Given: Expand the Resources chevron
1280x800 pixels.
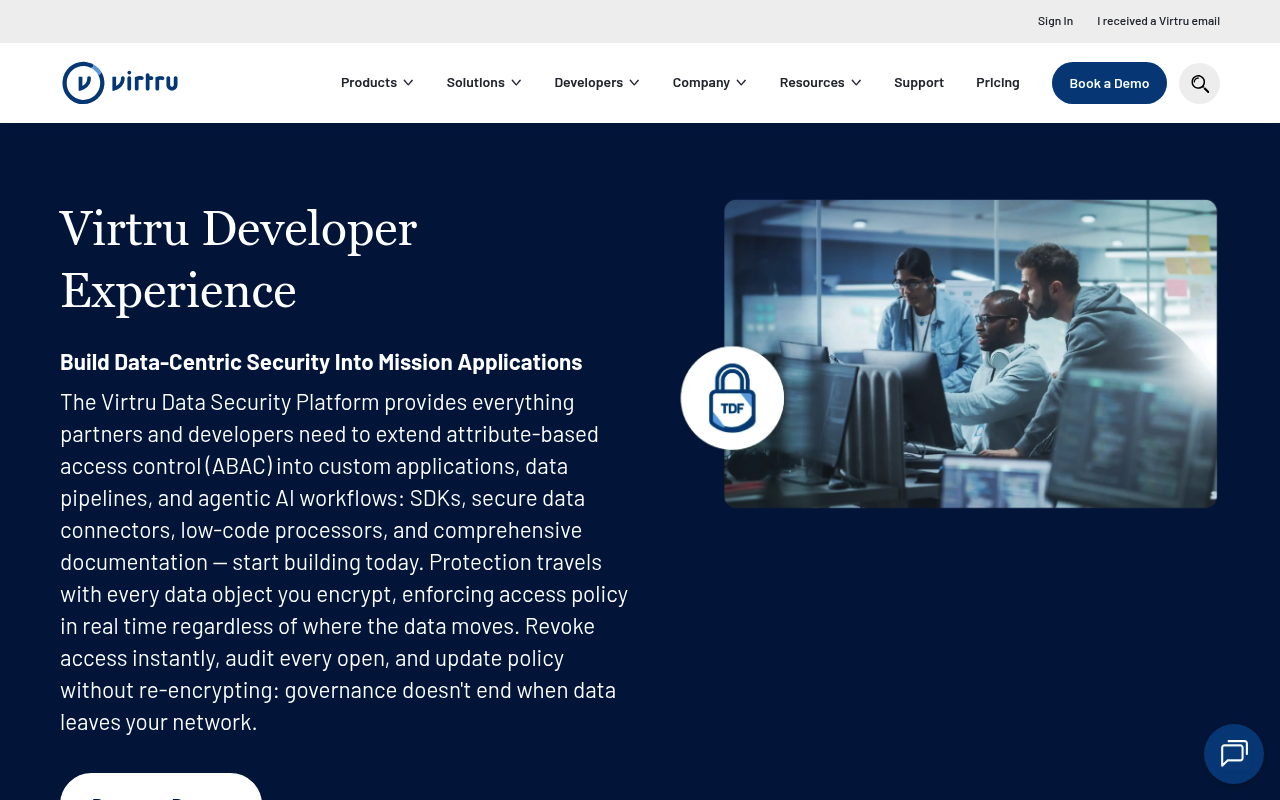Looking at the screenshot, I should coord(856,83).
